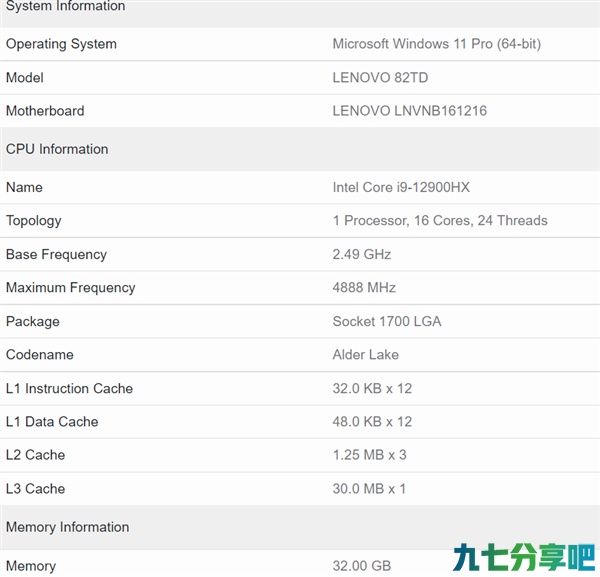The width and height of the screenshot is (600, 577).
Task: Select the 'Alder Lake' codename value
Action: [x=365, y=355]
